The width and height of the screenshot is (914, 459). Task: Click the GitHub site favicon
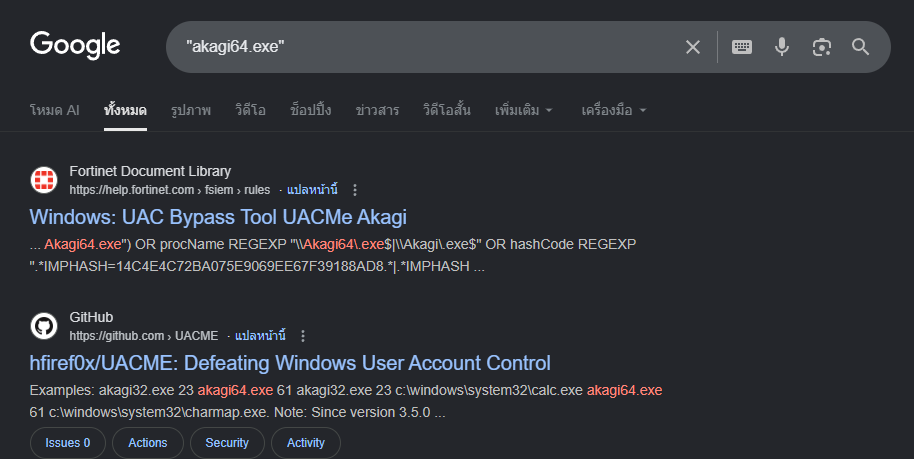click(x=44, y=326)
